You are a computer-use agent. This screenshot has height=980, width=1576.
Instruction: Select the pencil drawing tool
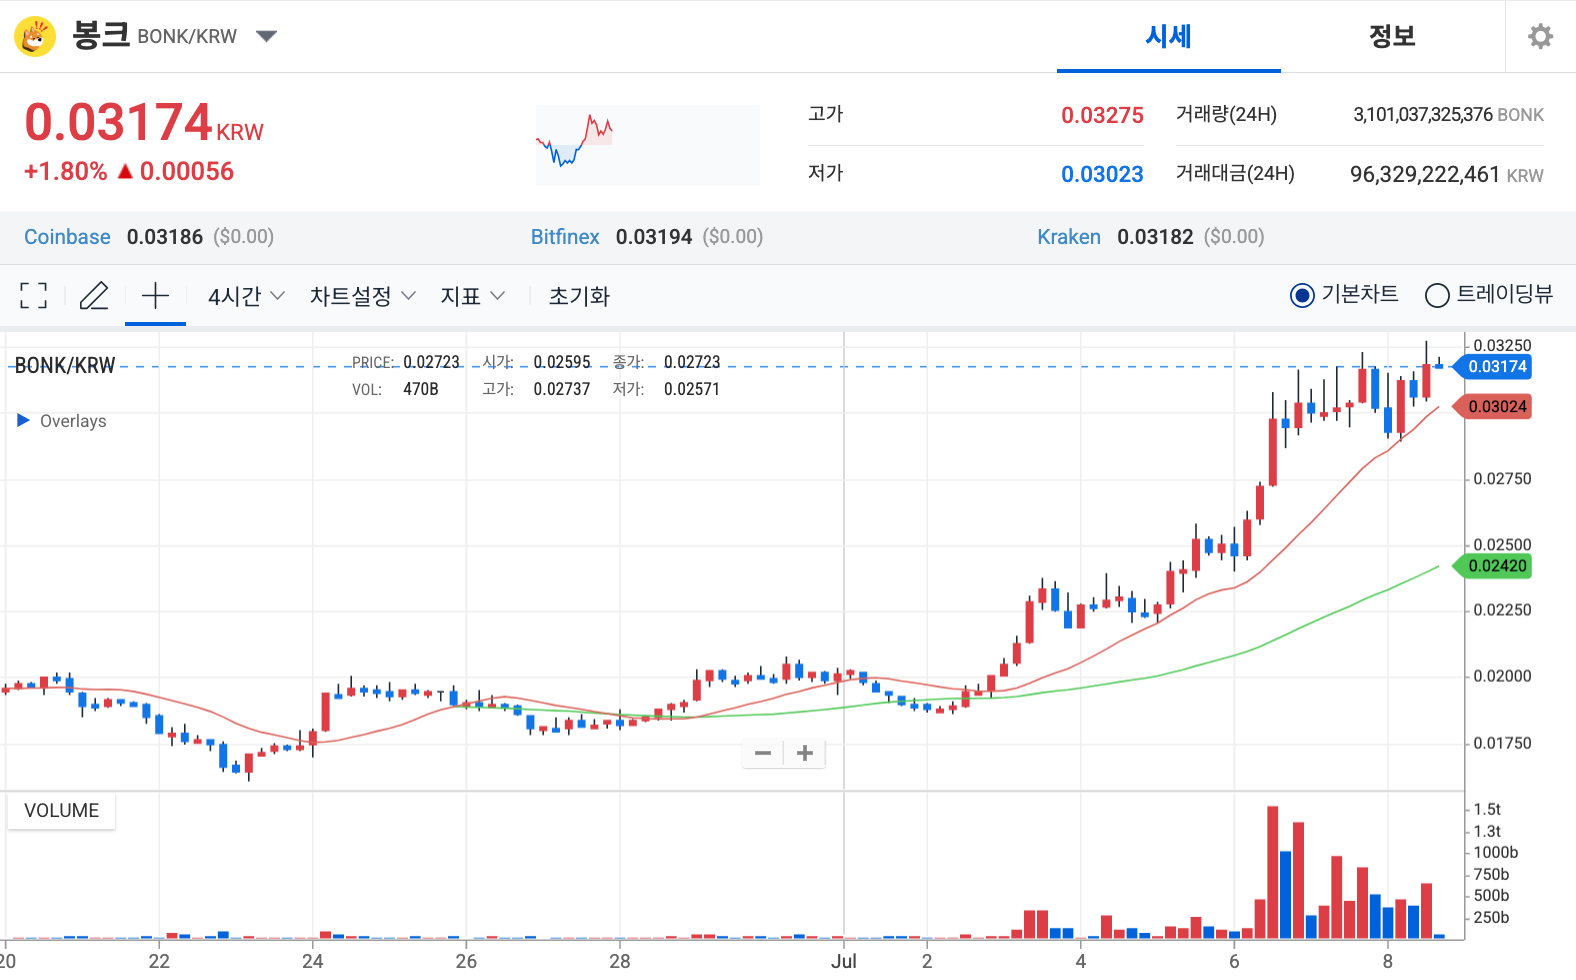click(94, 295)
